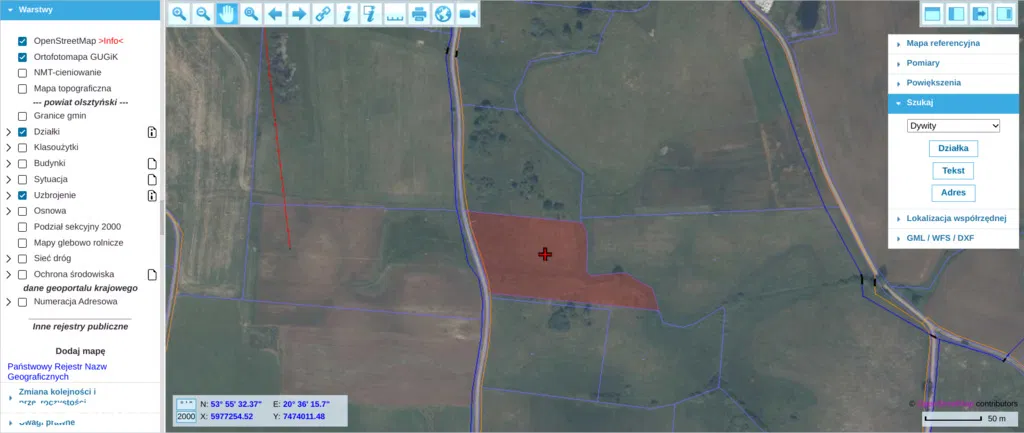
Task: Expand the Sieć dróg layer group
Action: (9, 258)
